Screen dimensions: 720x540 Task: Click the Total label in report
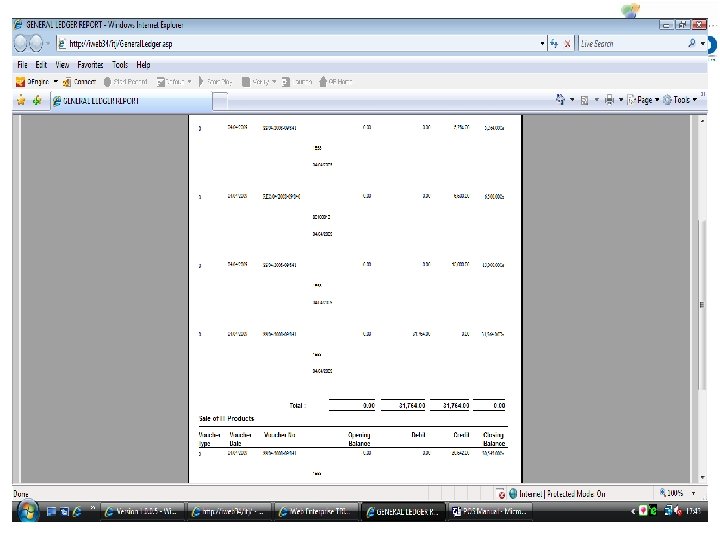coord(297,405)
